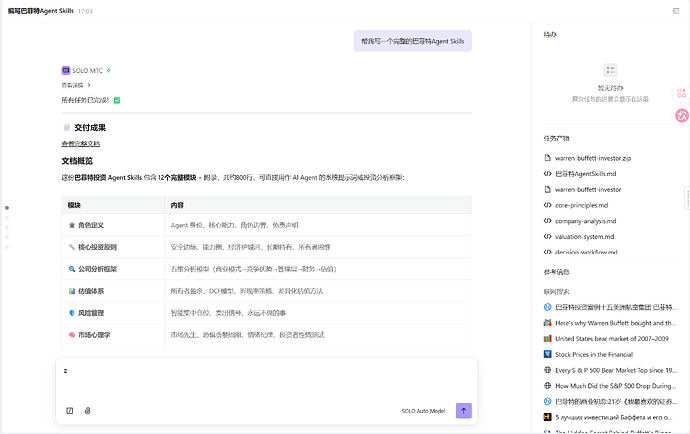The image size is (690, 434).
Task: Click the 模块 table column header
Action: pos(74,205)
